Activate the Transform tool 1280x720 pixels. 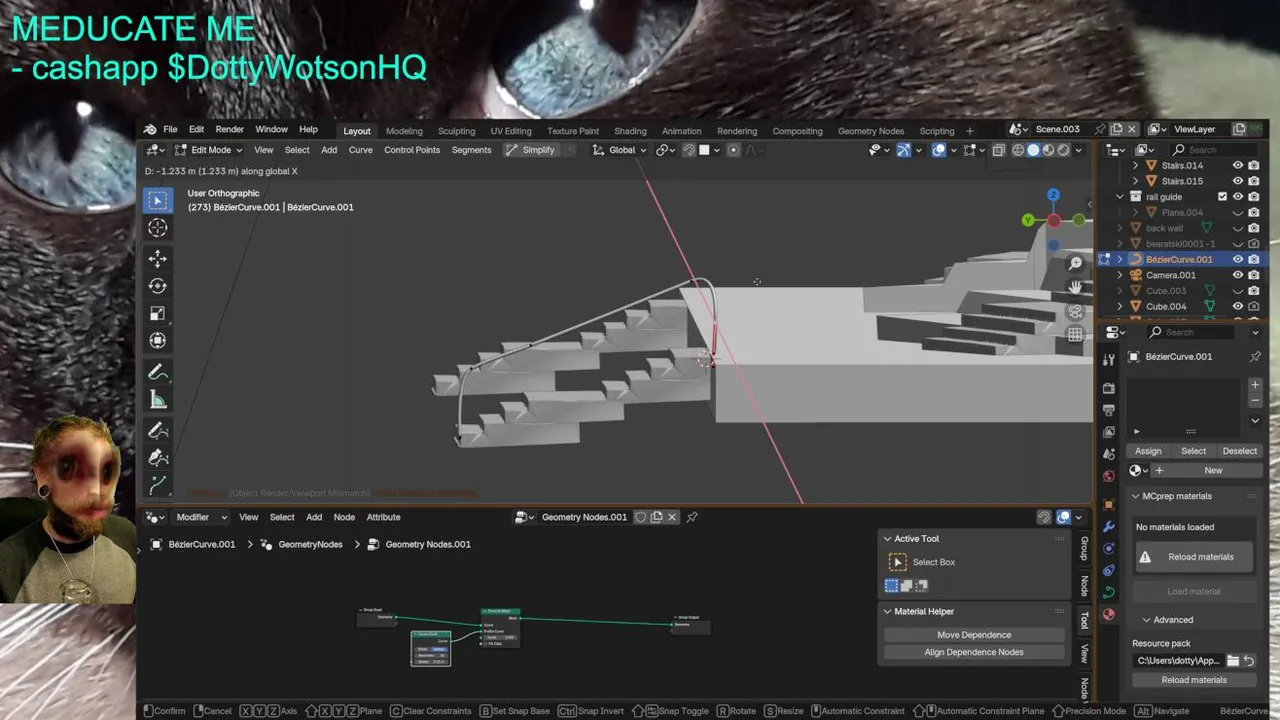tap(158, 340)
